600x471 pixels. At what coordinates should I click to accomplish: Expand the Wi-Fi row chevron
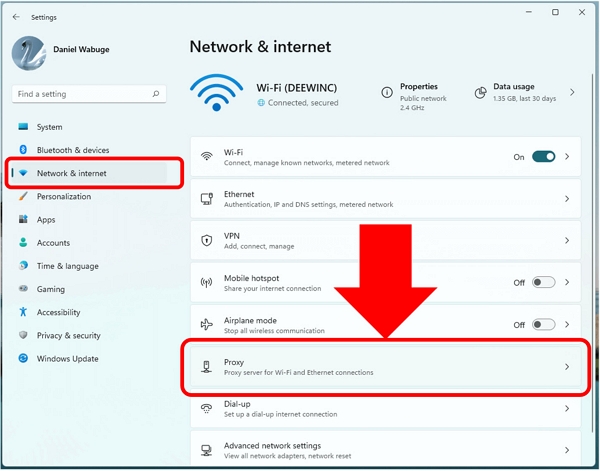567,156
